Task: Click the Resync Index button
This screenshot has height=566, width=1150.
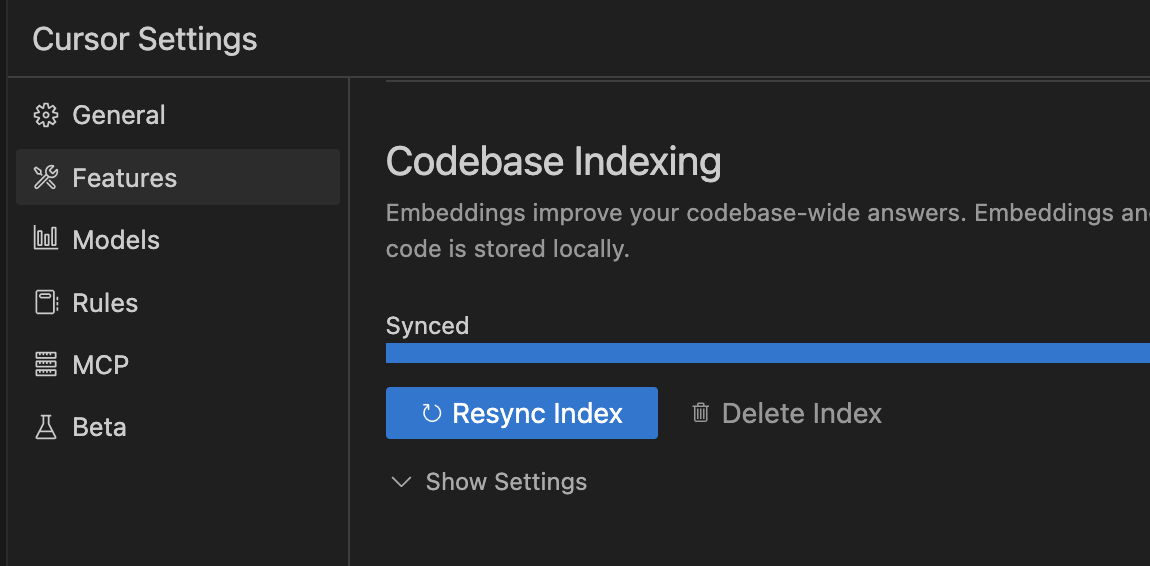Action: tap(521, 413)
